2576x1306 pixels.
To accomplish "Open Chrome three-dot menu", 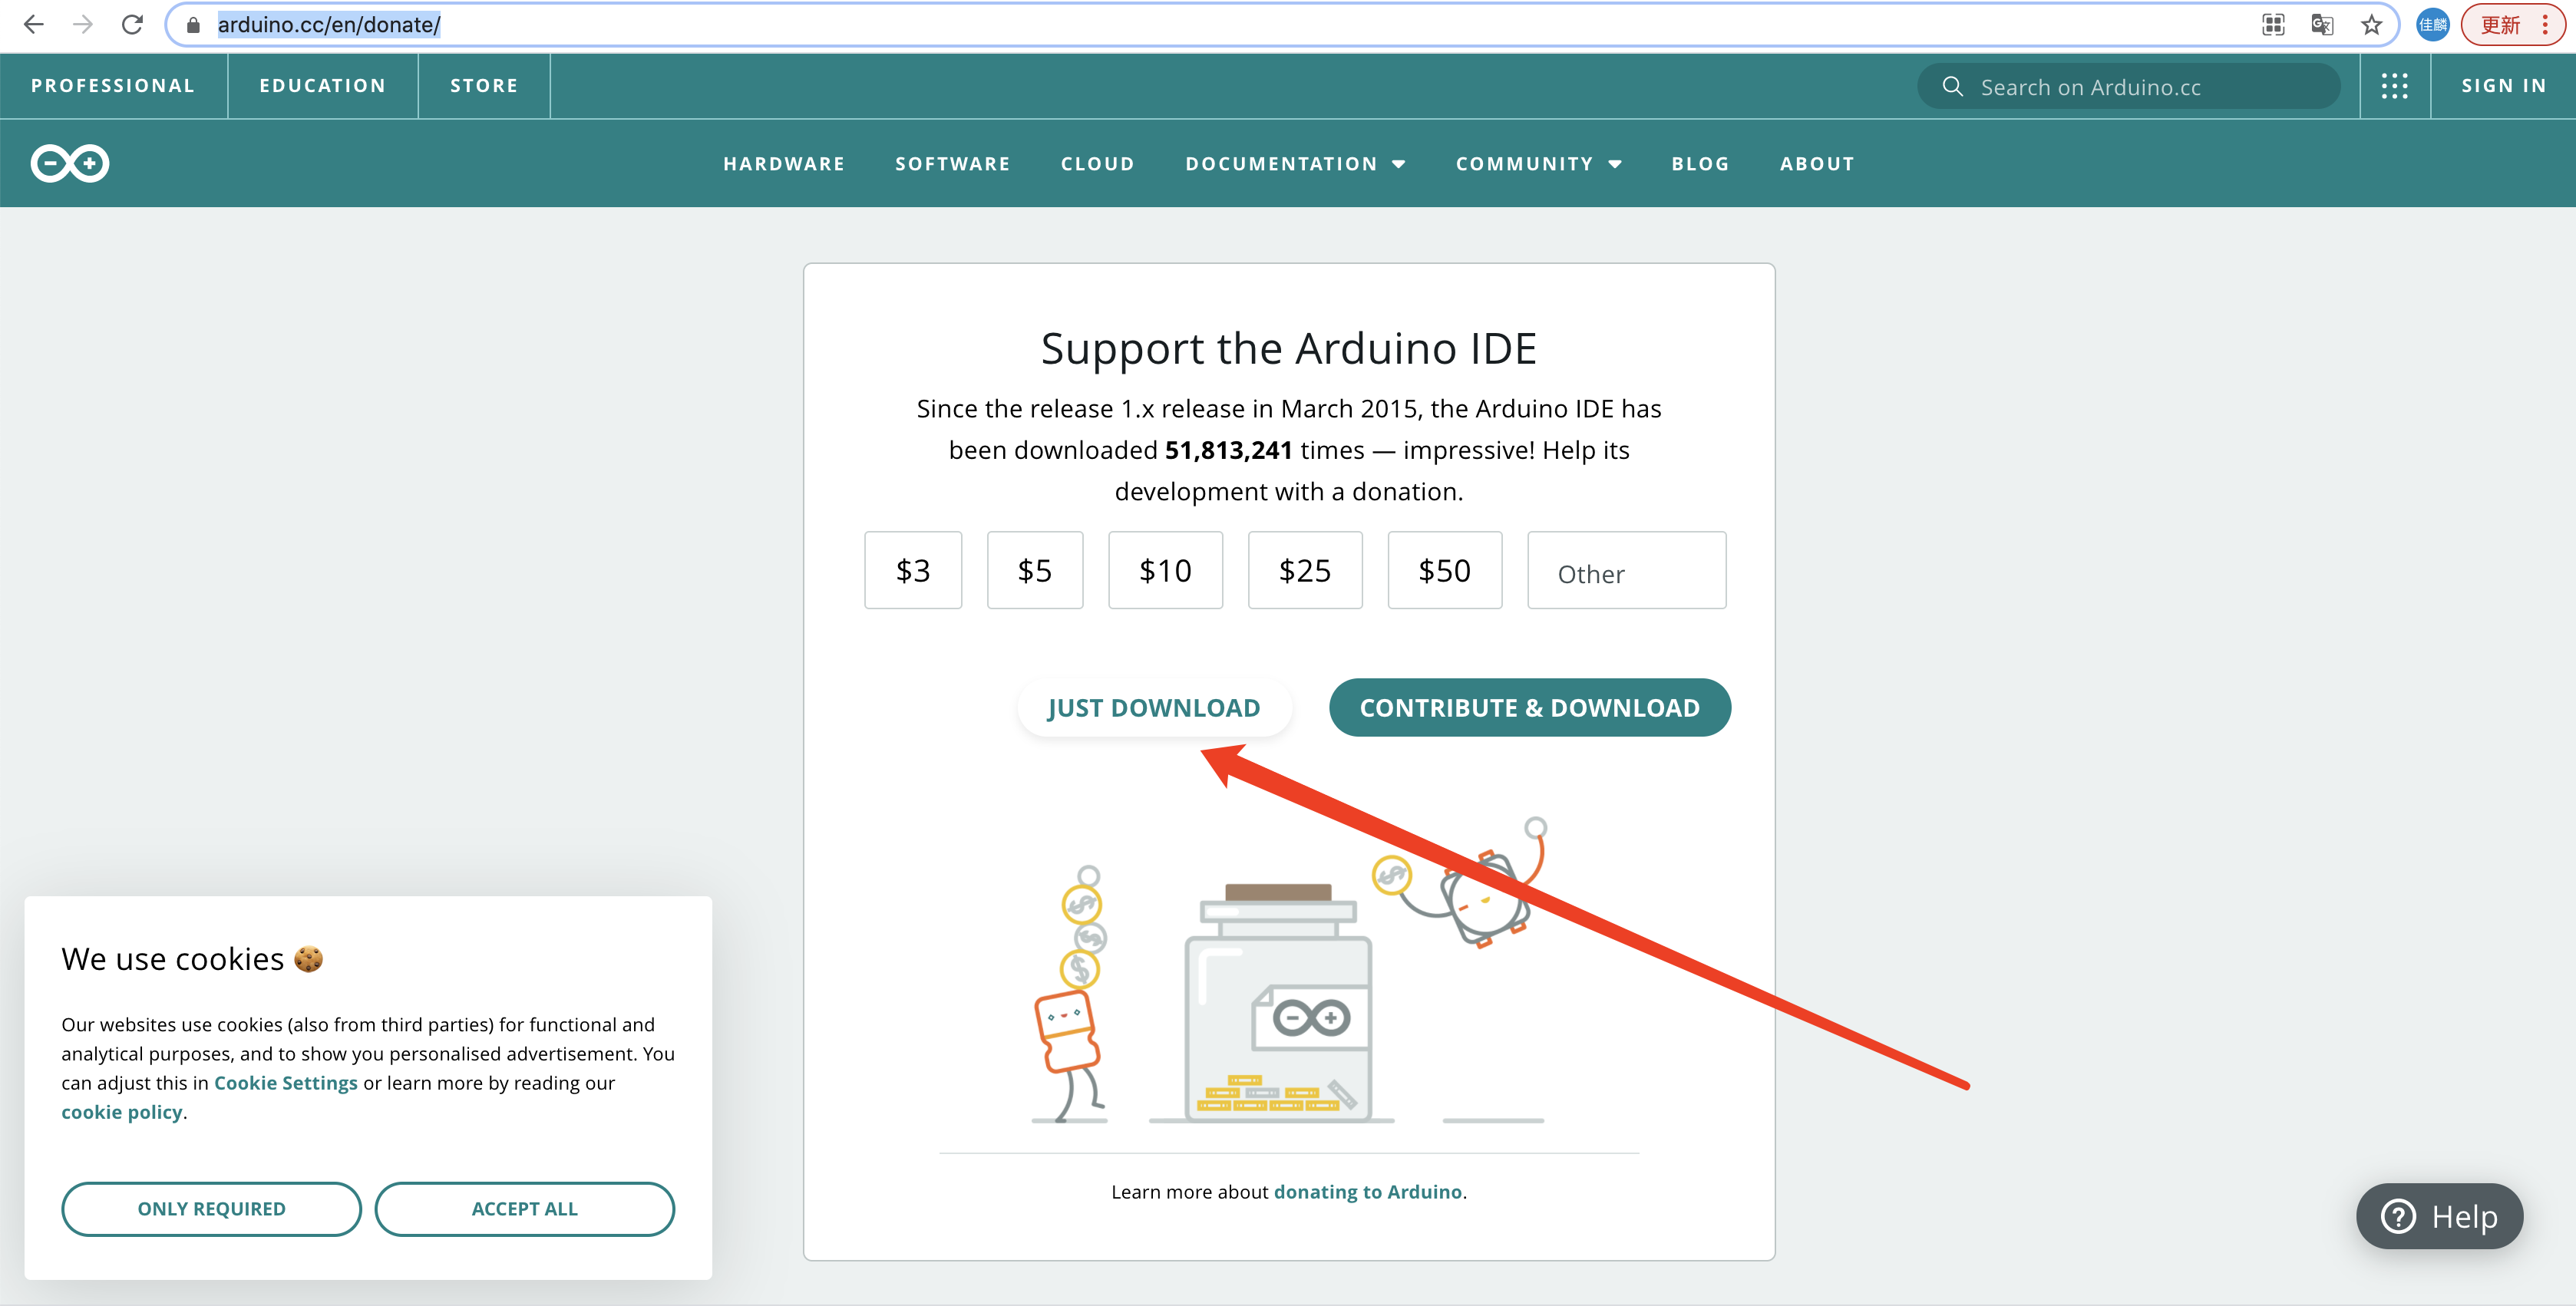I will coord(2545,25).
